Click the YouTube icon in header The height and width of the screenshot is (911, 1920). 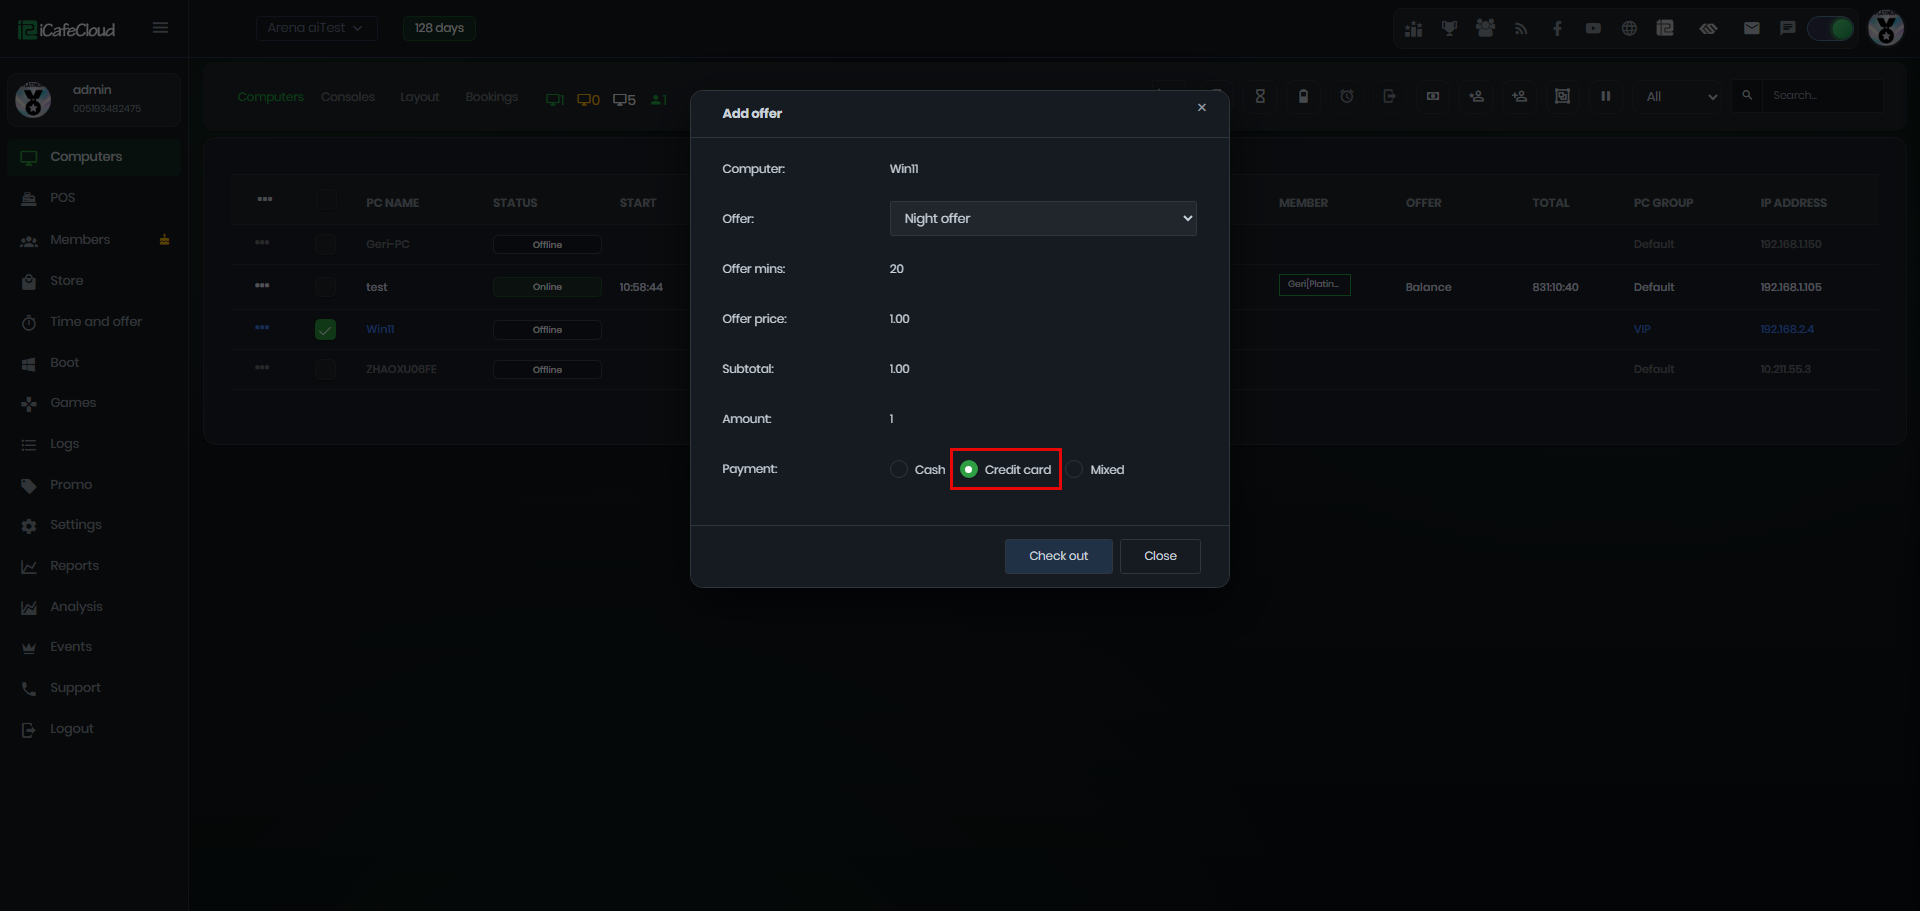(x=1593, y=28)
